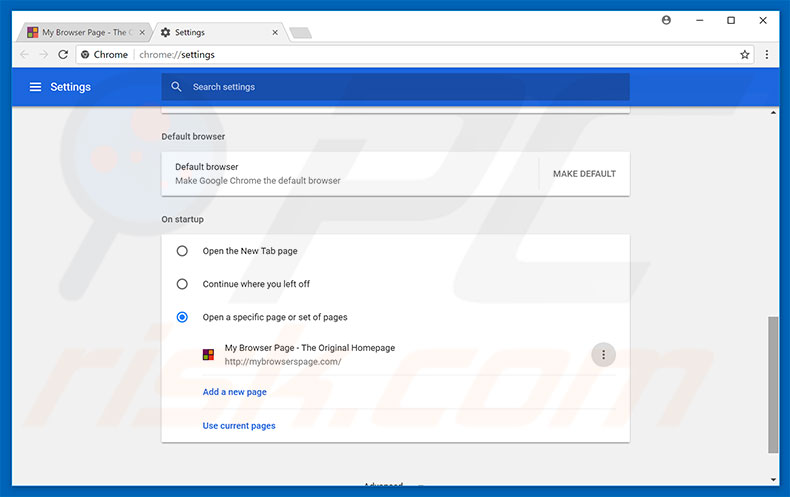
Task: Open the Chrome profile icon
Action: [x=666, y=20]
